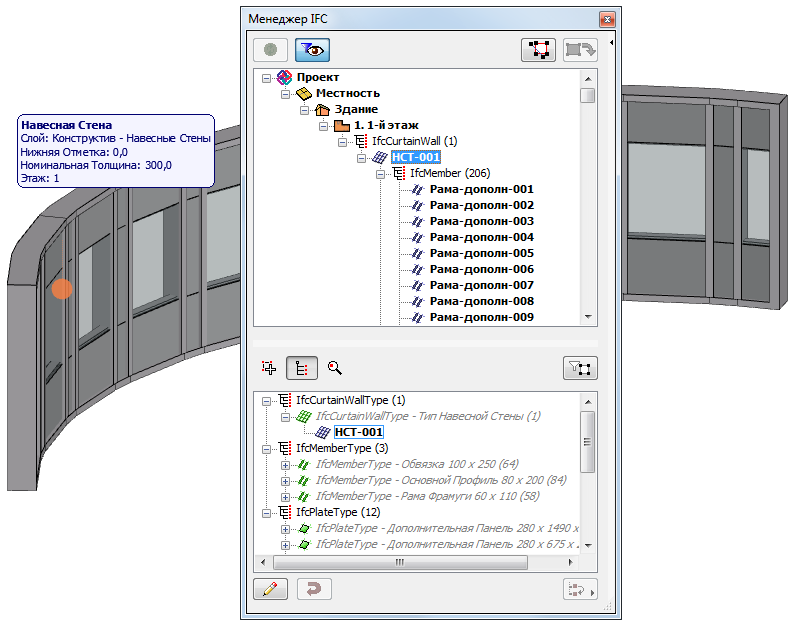This screenshot has height=623, width=791.
Task: Click the undo arrow button
Action: [314, 589]
